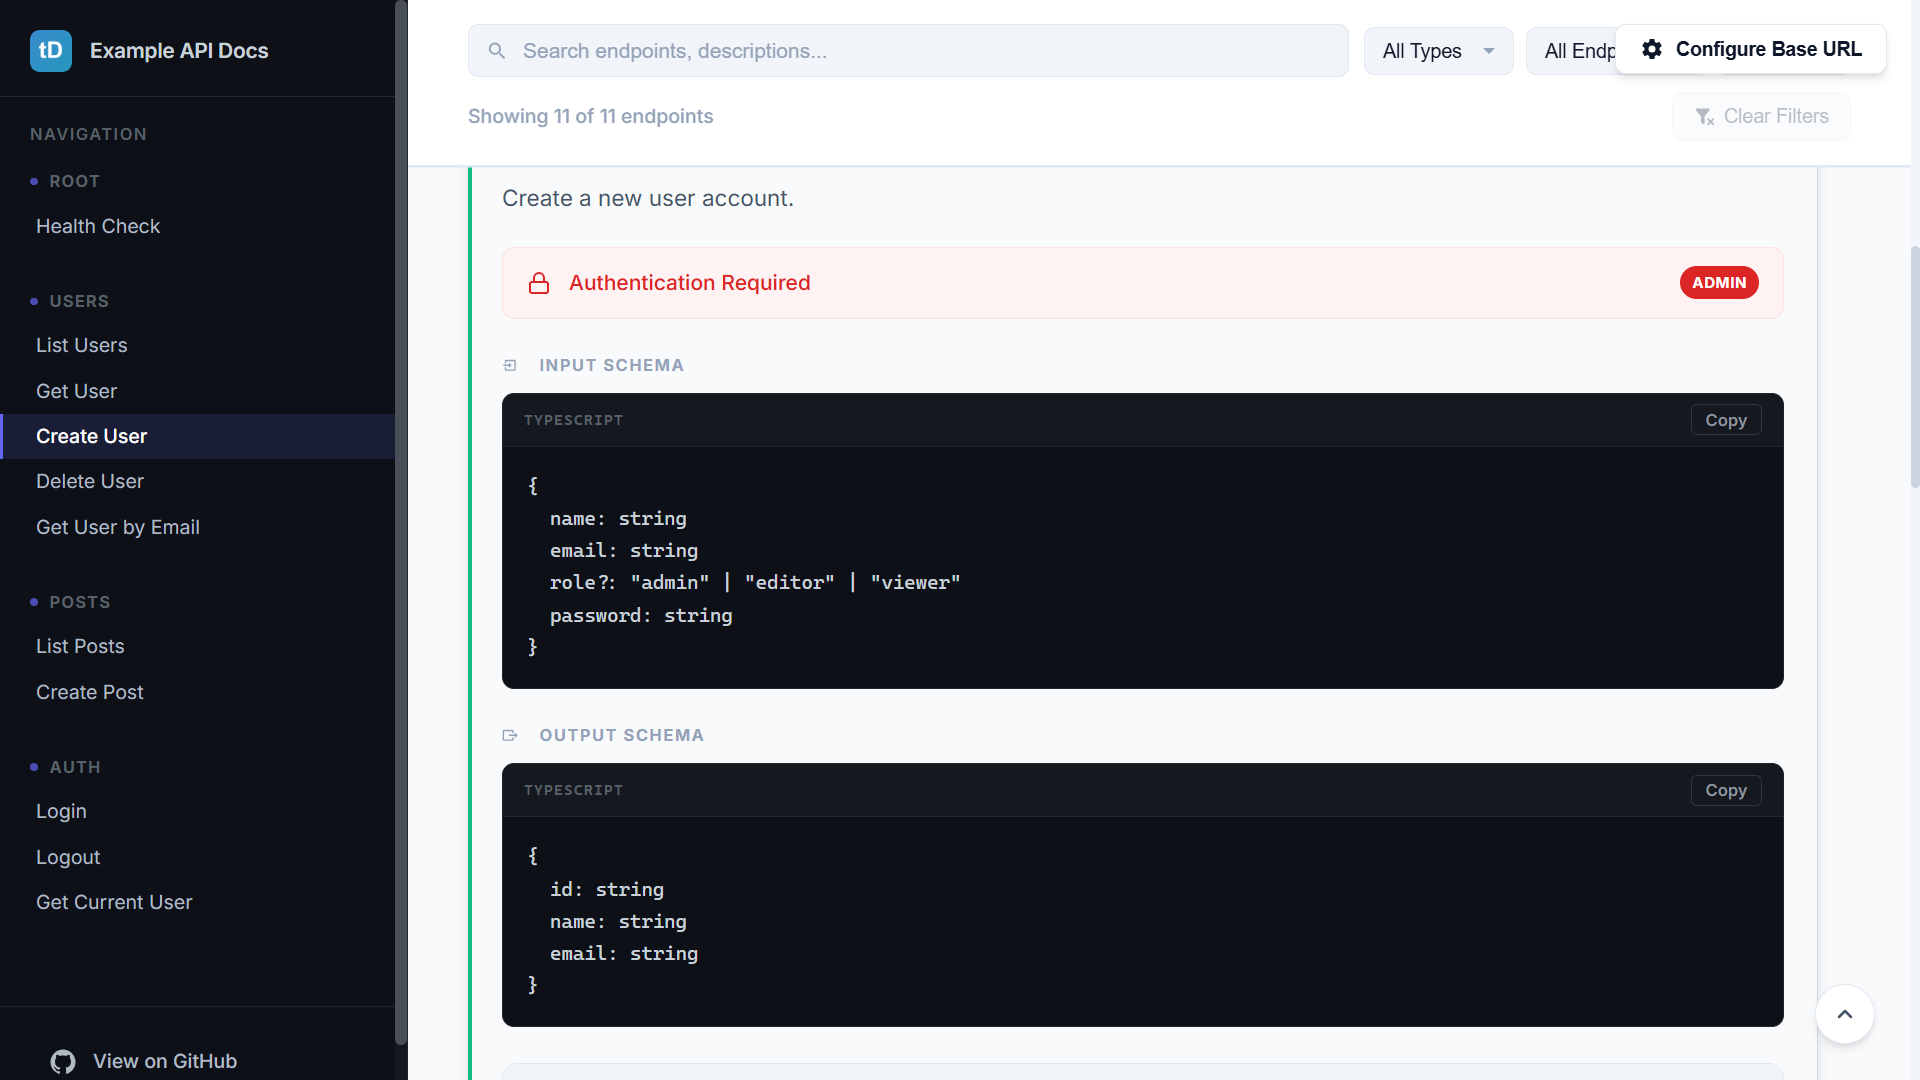Viewport: 1920px width, 1080px height.
Task: Click the sidebar scrollbar
Action: pyautogui.click(x=401, y=523)
